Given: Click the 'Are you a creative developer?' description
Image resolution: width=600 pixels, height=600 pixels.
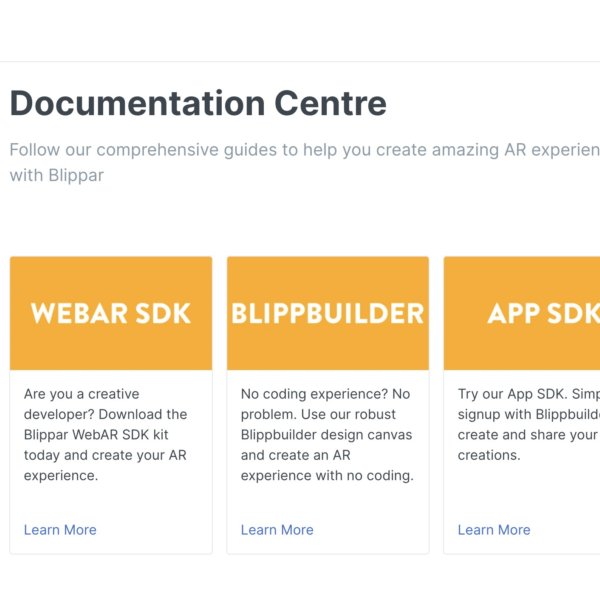Looking at the screenshot, I should (x=105, y=435).
